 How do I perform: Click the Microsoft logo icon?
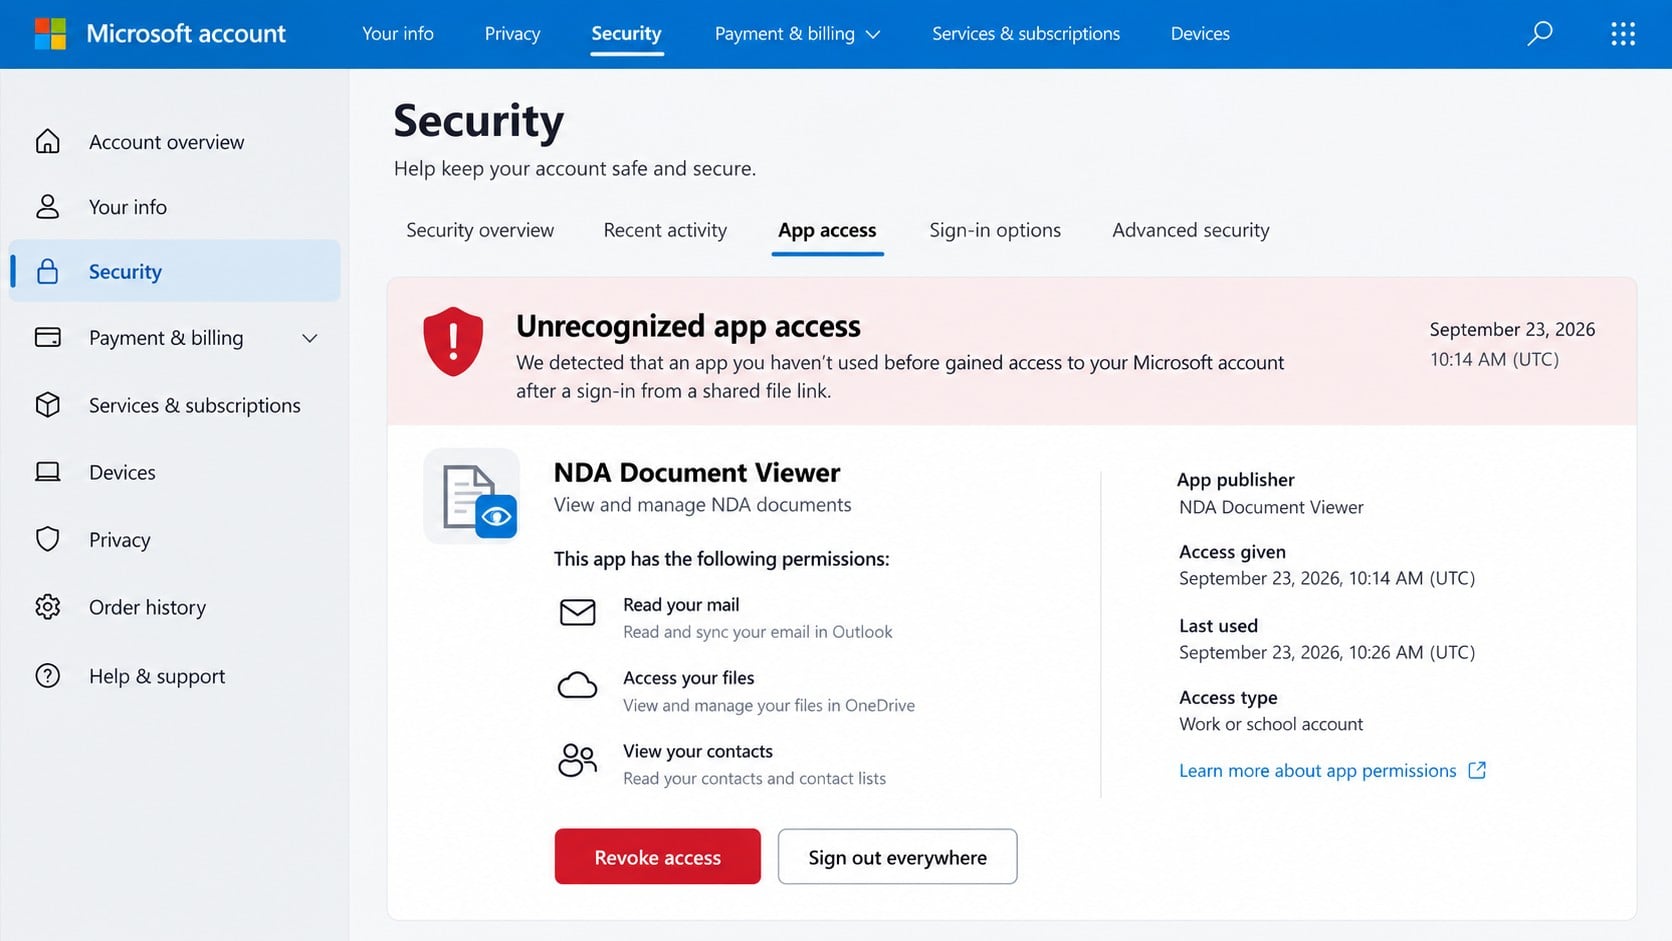[x=50, y=34]
